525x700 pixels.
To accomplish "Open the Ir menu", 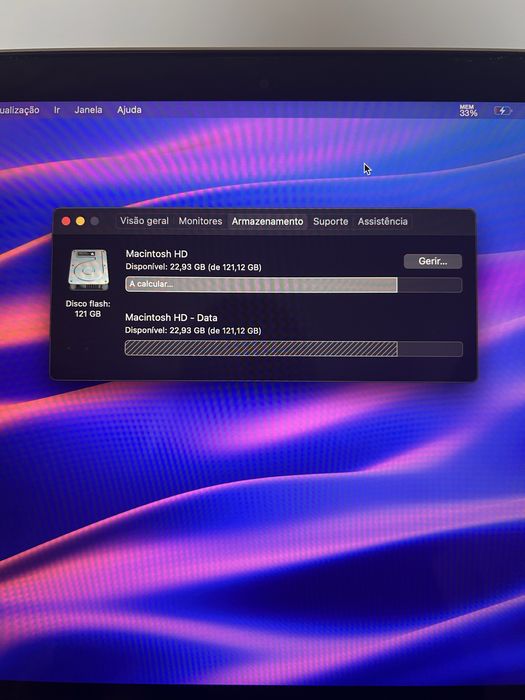I will click(57, 110).
